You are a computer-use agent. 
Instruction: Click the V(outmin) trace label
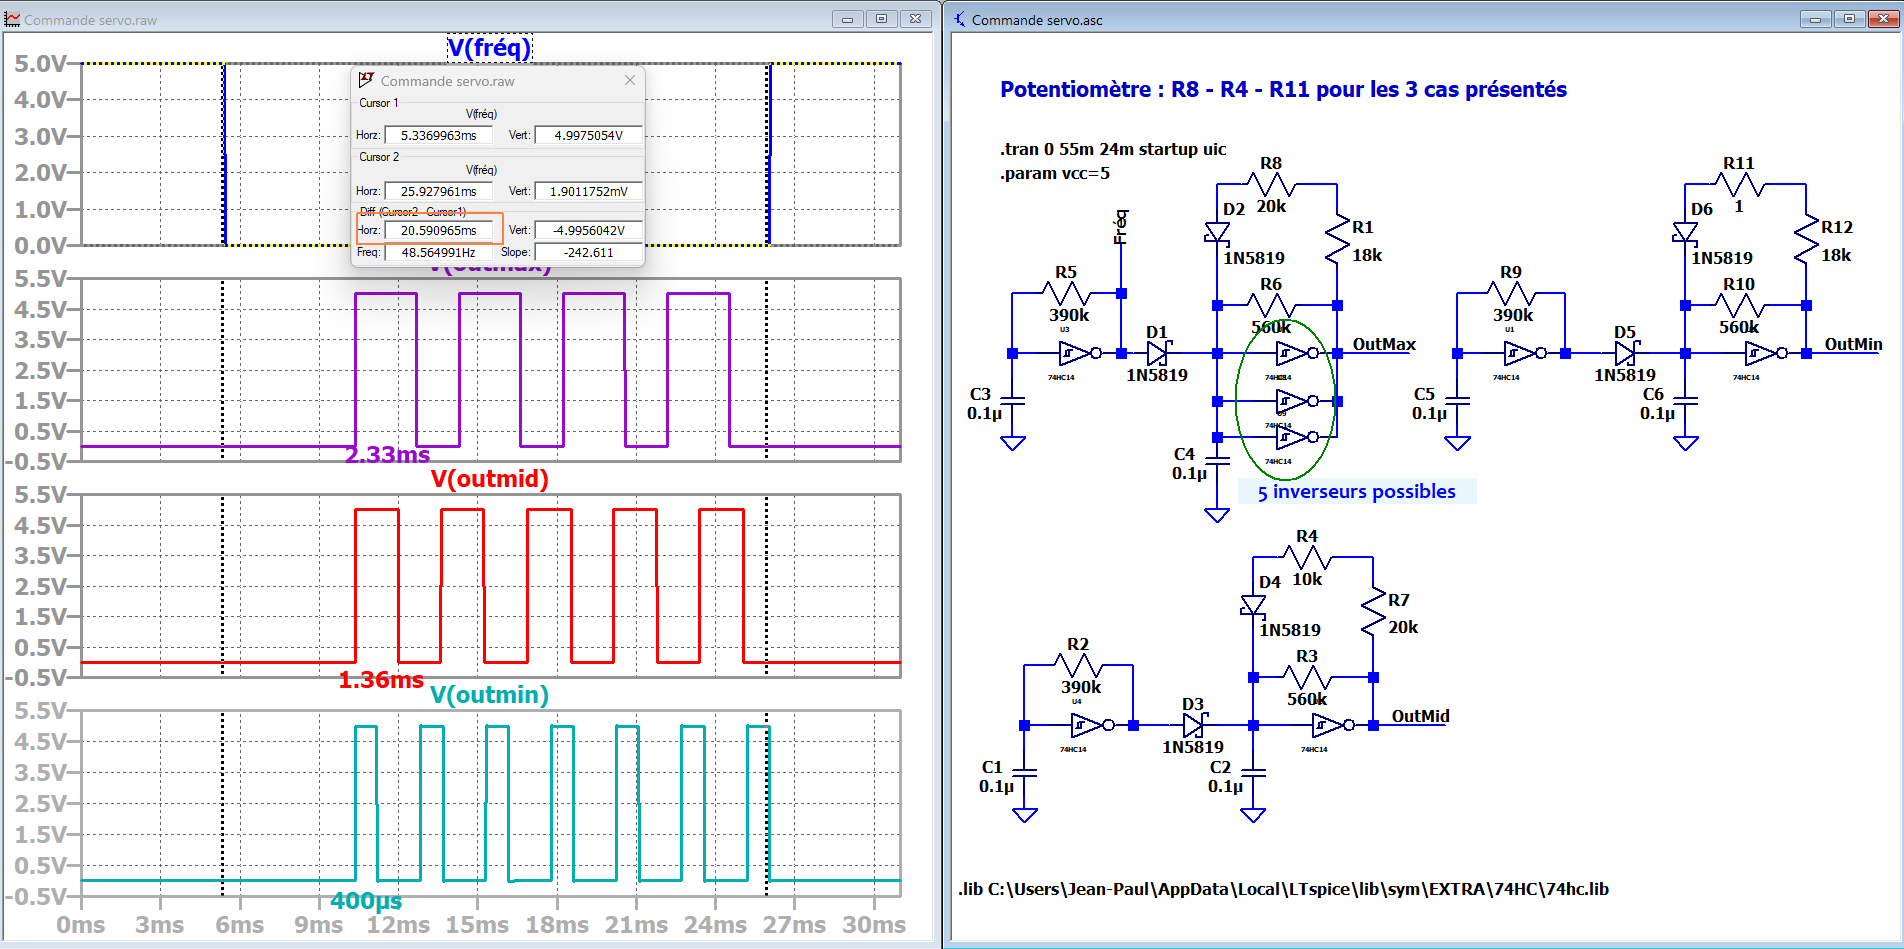point(489,695)
